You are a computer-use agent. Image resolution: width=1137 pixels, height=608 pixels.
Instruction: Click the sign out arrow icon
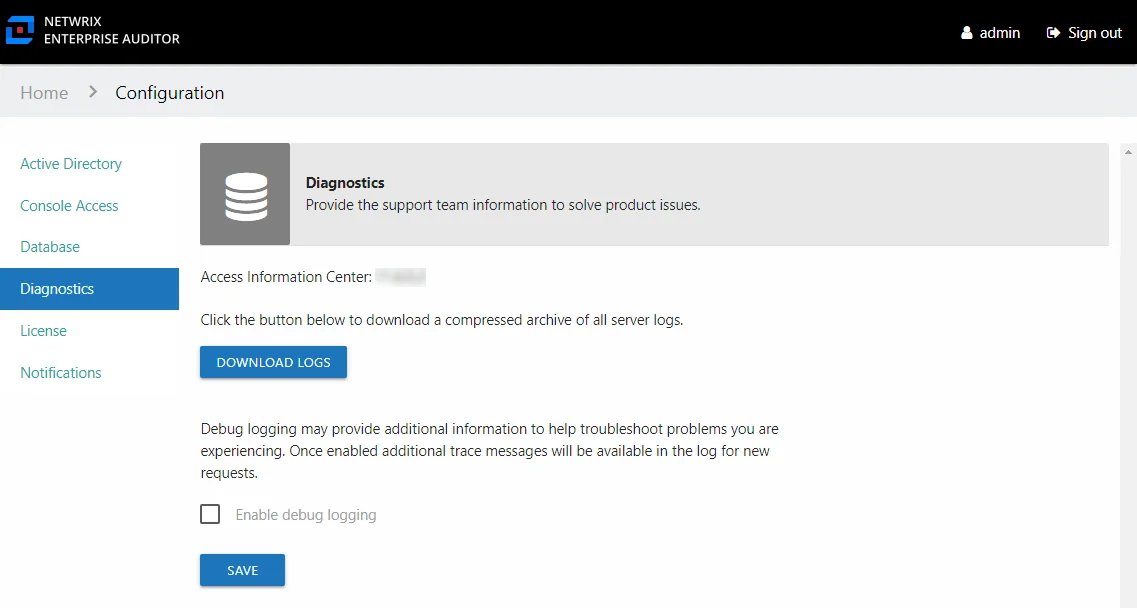[1053, 33]
